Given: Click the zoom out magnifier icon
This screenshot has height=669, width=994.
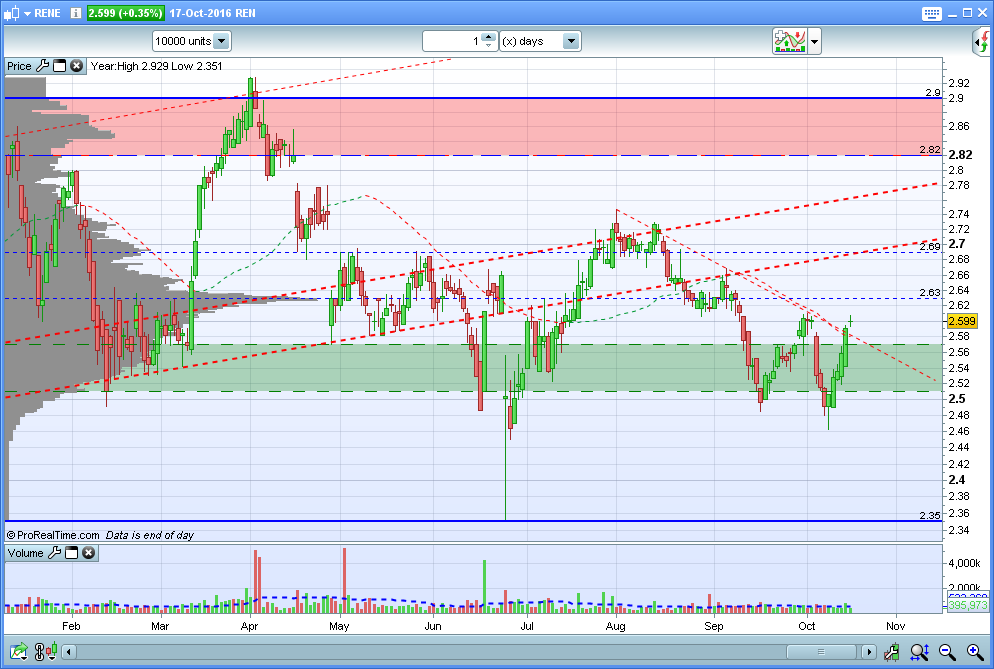Looking at the screenshot, I should click(x=946, y=653).
